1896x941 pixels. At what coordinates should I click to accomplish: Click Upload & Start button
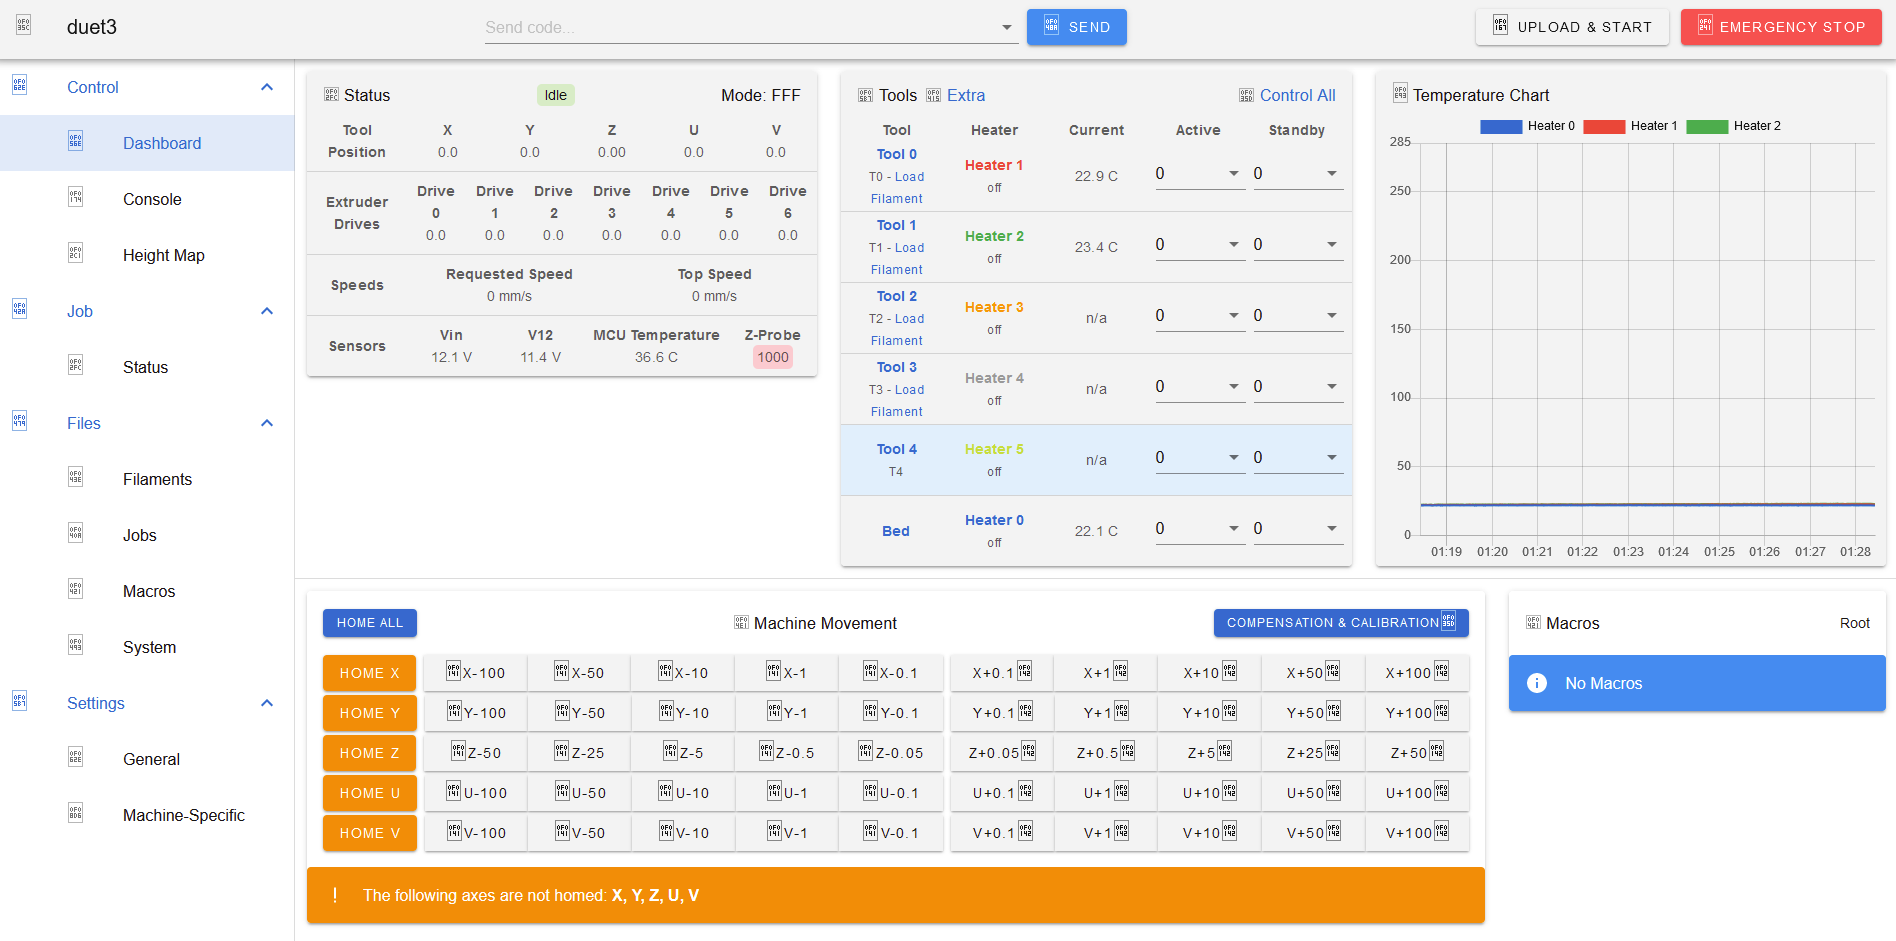click(x=1572, y=27)
